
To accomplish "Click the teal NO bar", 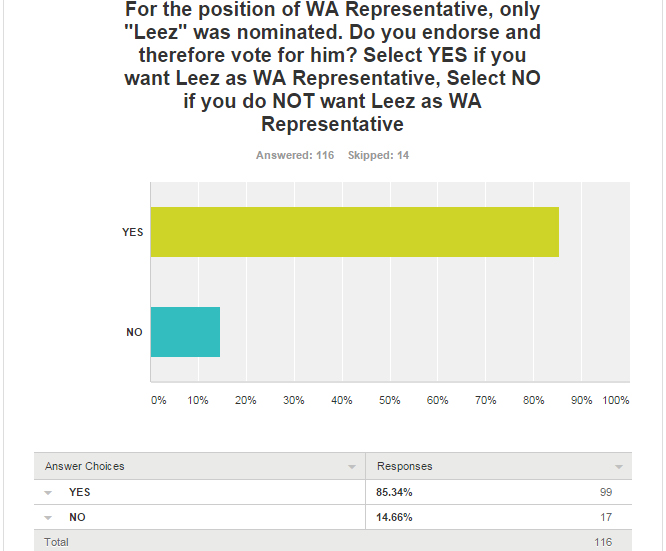I will [x=185, y=332].
